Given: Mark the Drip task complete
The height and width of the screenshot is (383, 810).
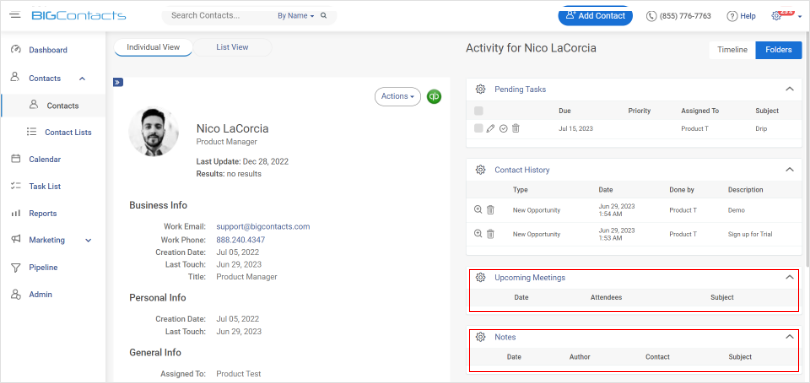Looking at the screenshot, I should 503,128.
